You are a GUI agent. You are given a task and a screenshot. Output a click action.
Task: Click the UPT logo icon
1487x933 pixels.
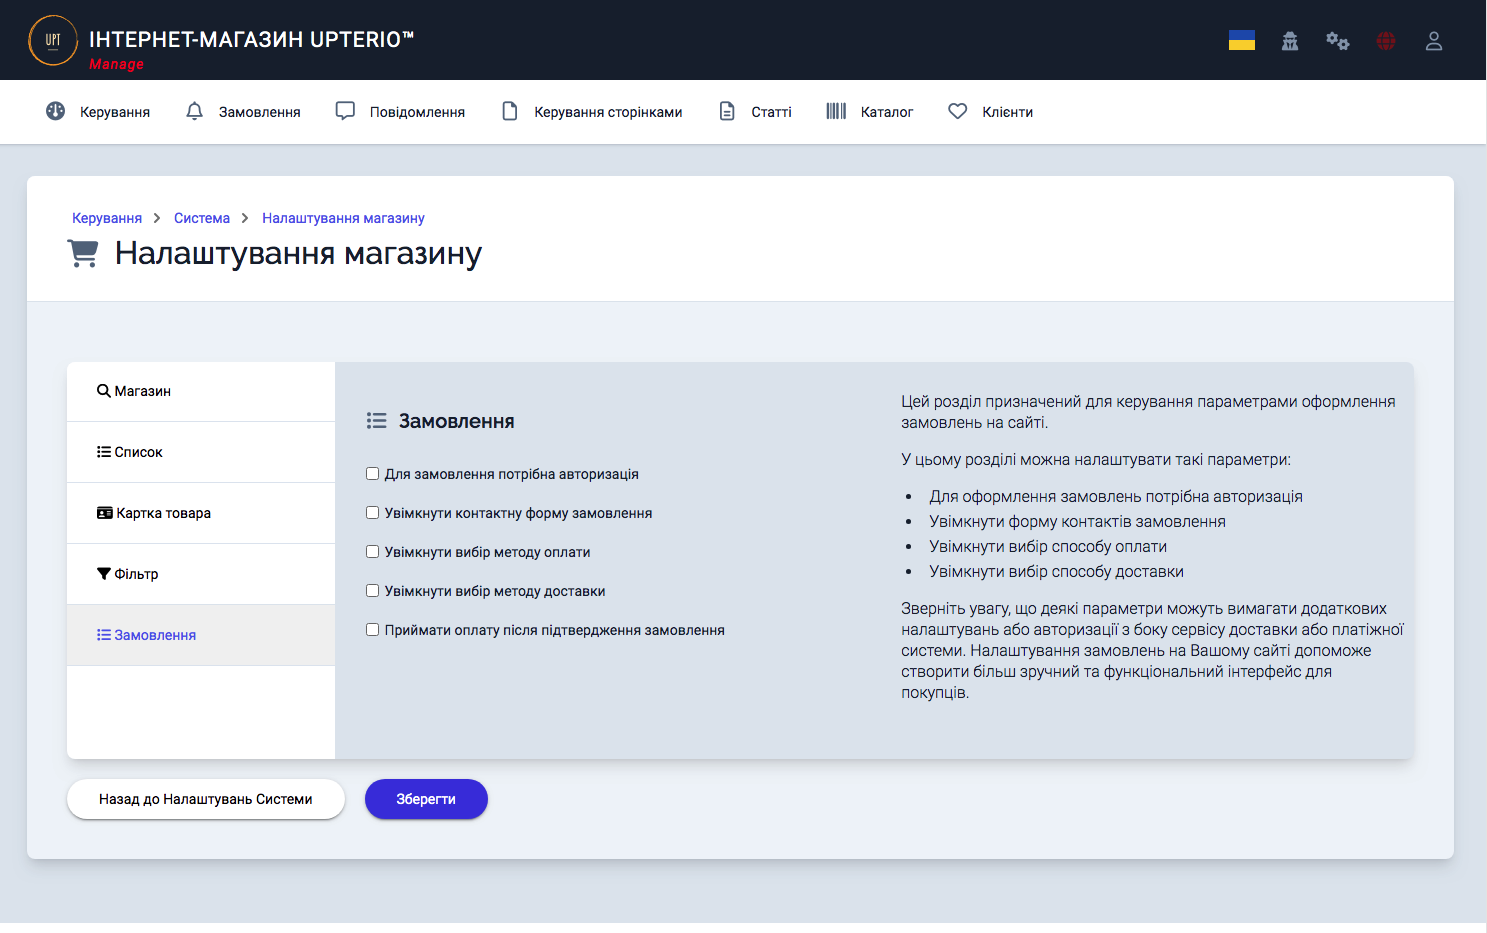[x=53, y=40]
